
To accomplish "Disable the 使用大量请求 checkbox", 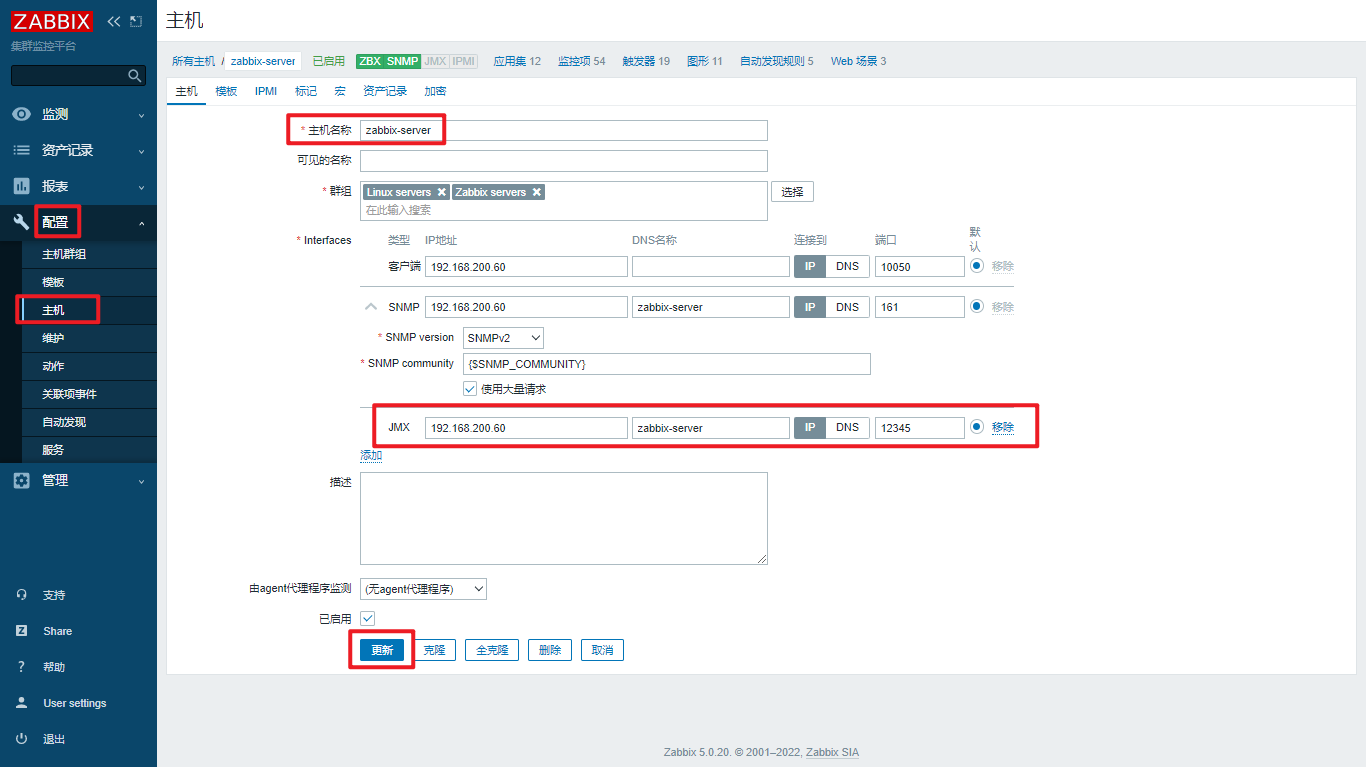I will tap(469, 388).
